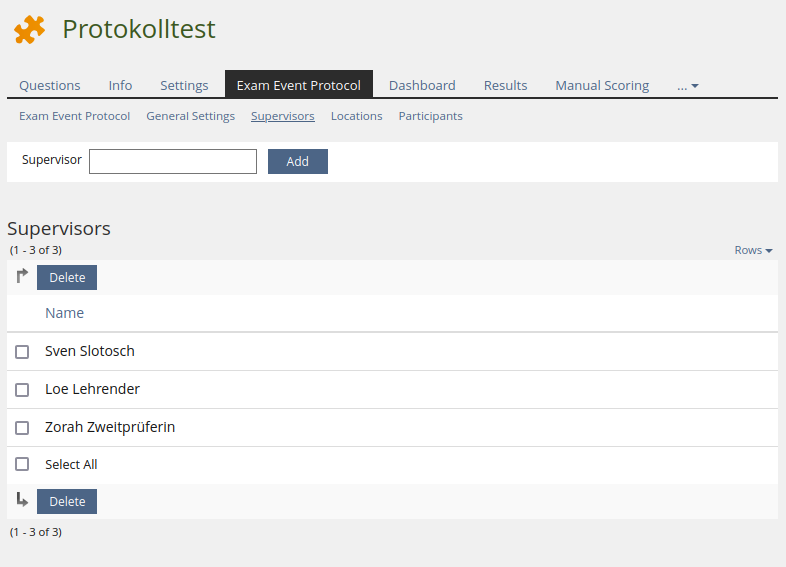This screenshot has height=567, width=786.
Task: Open the Dashboard tab
Action: point(422,86)
